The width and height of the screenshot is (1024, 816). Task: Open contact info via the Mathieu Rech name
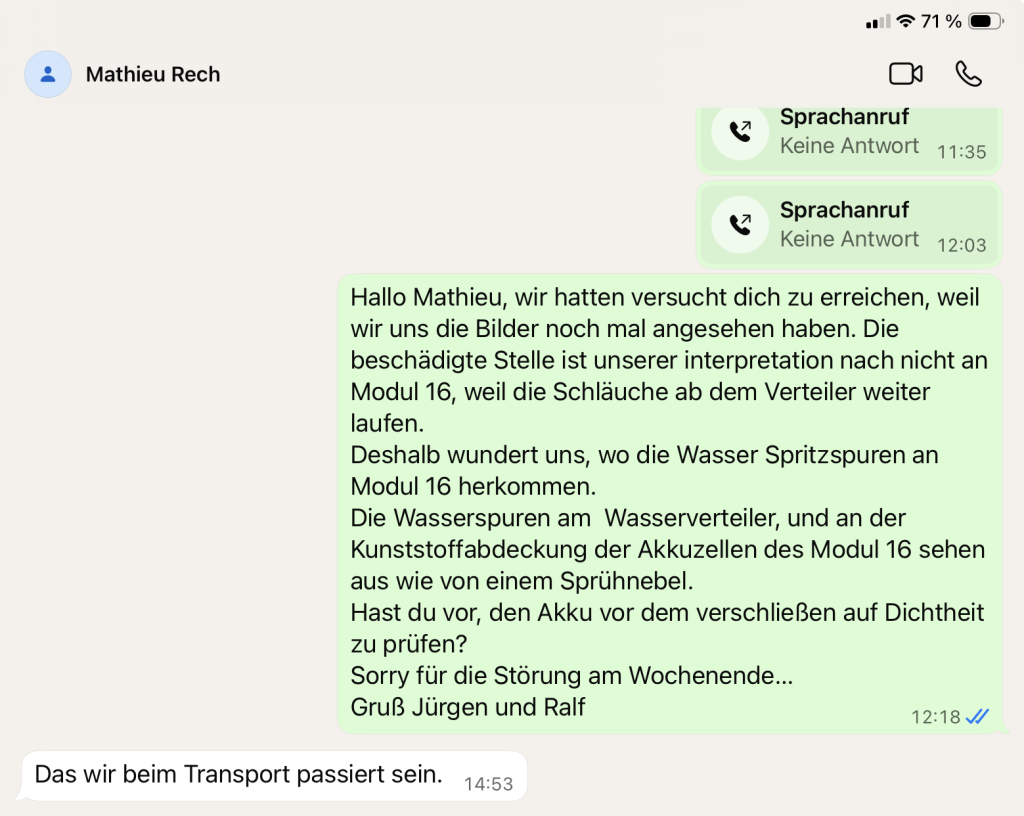(153, 74)
